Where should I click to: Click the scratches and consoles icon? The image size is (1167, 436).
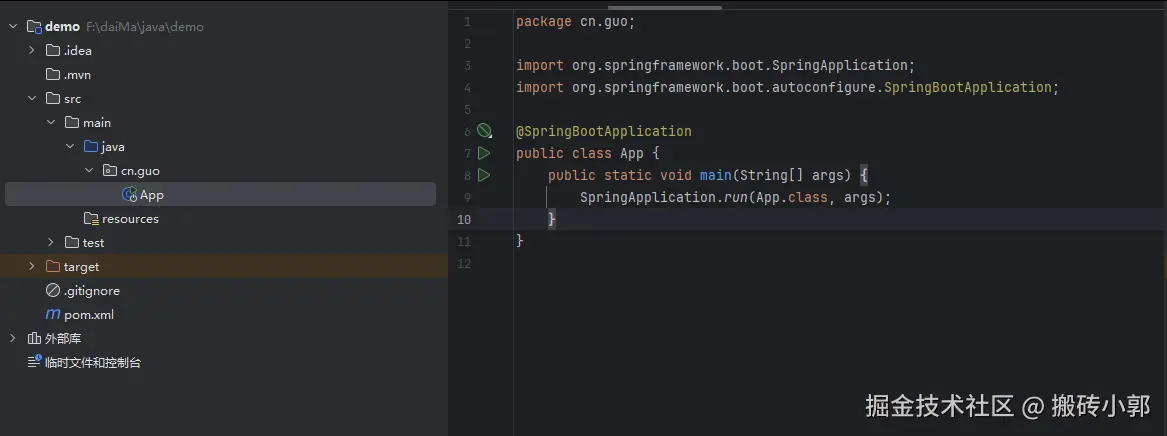(34, 363)
